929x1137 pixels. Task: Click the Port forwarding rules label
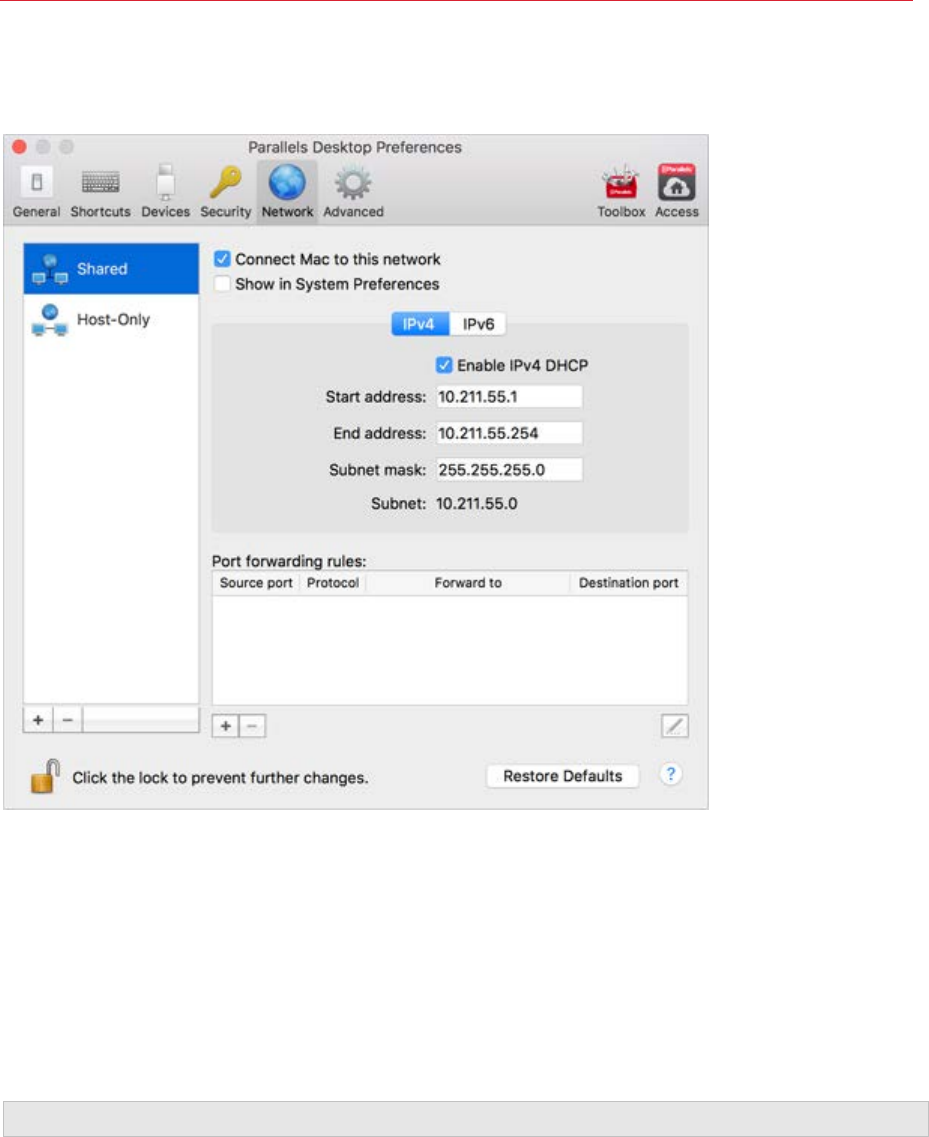tap(289, 561)
